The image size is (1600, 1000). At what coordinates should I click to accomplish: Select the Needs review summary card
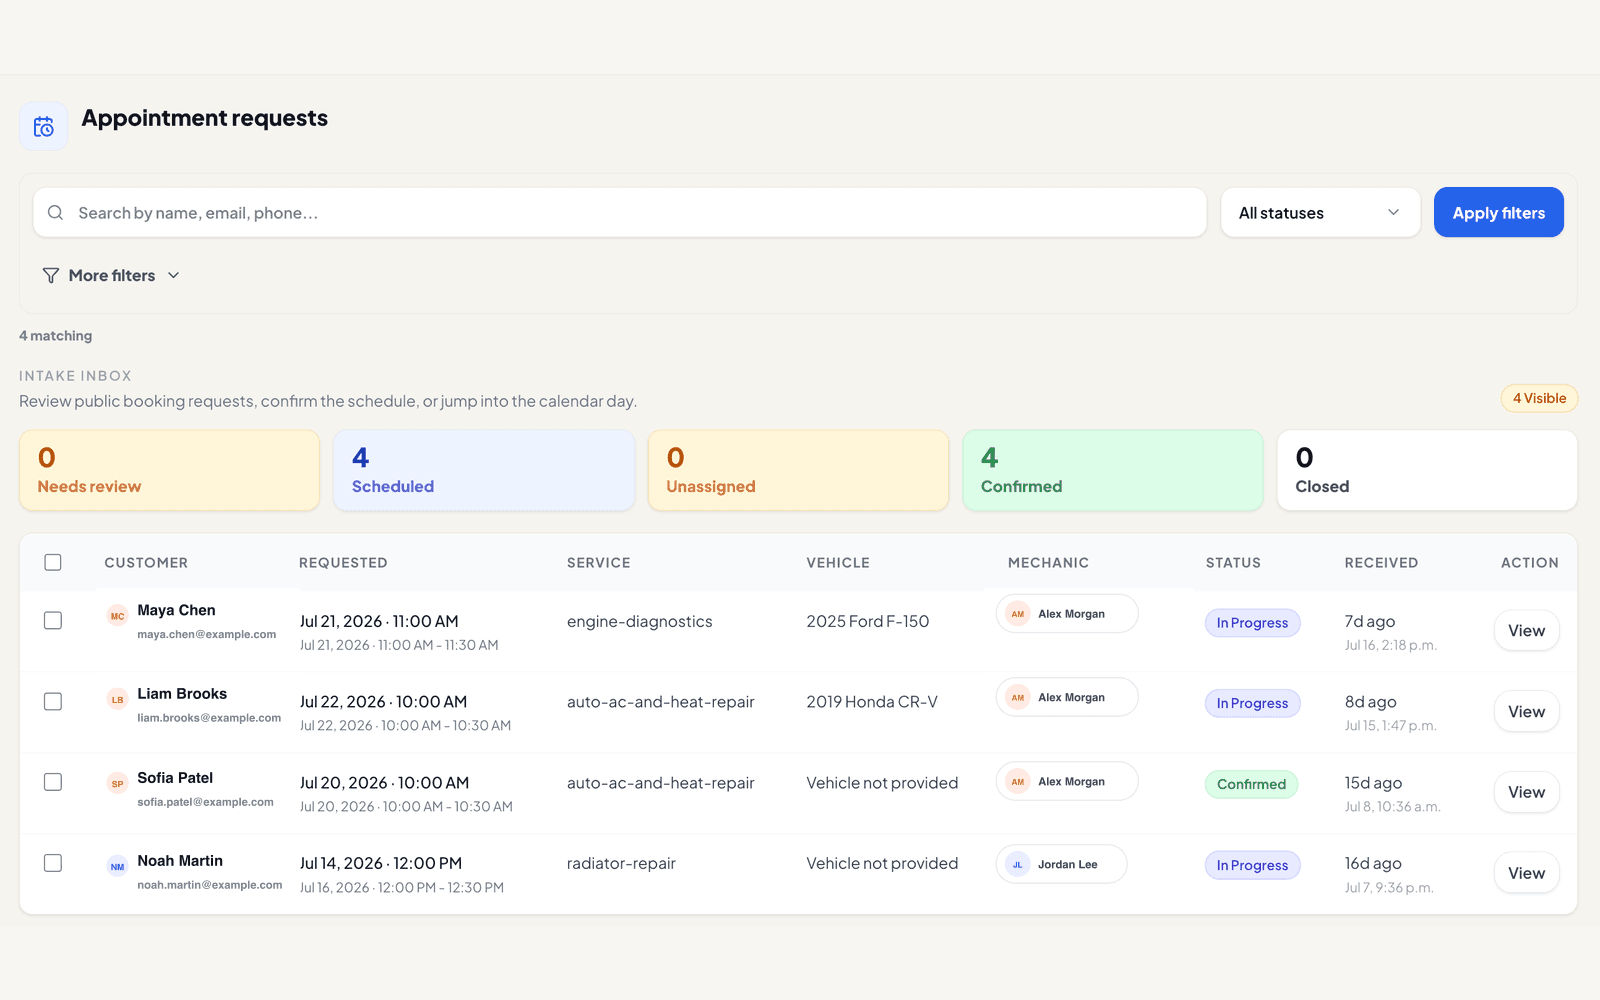(170, 470)
